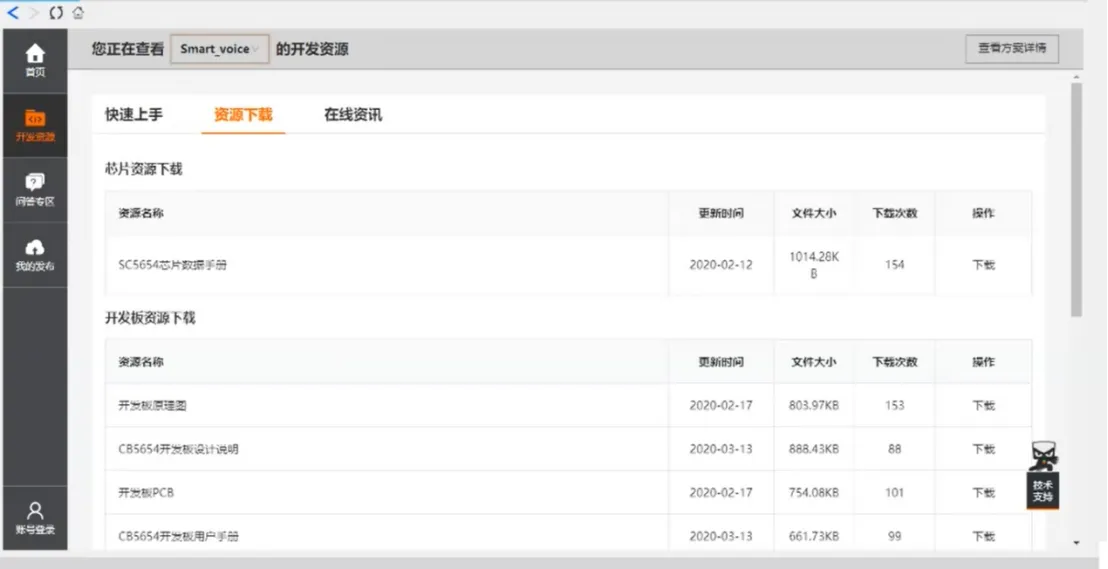The height and width of the screenshot is (569, 1108).
Task: Select 开发资源 in the left sidebar
Action: point(35,126)
